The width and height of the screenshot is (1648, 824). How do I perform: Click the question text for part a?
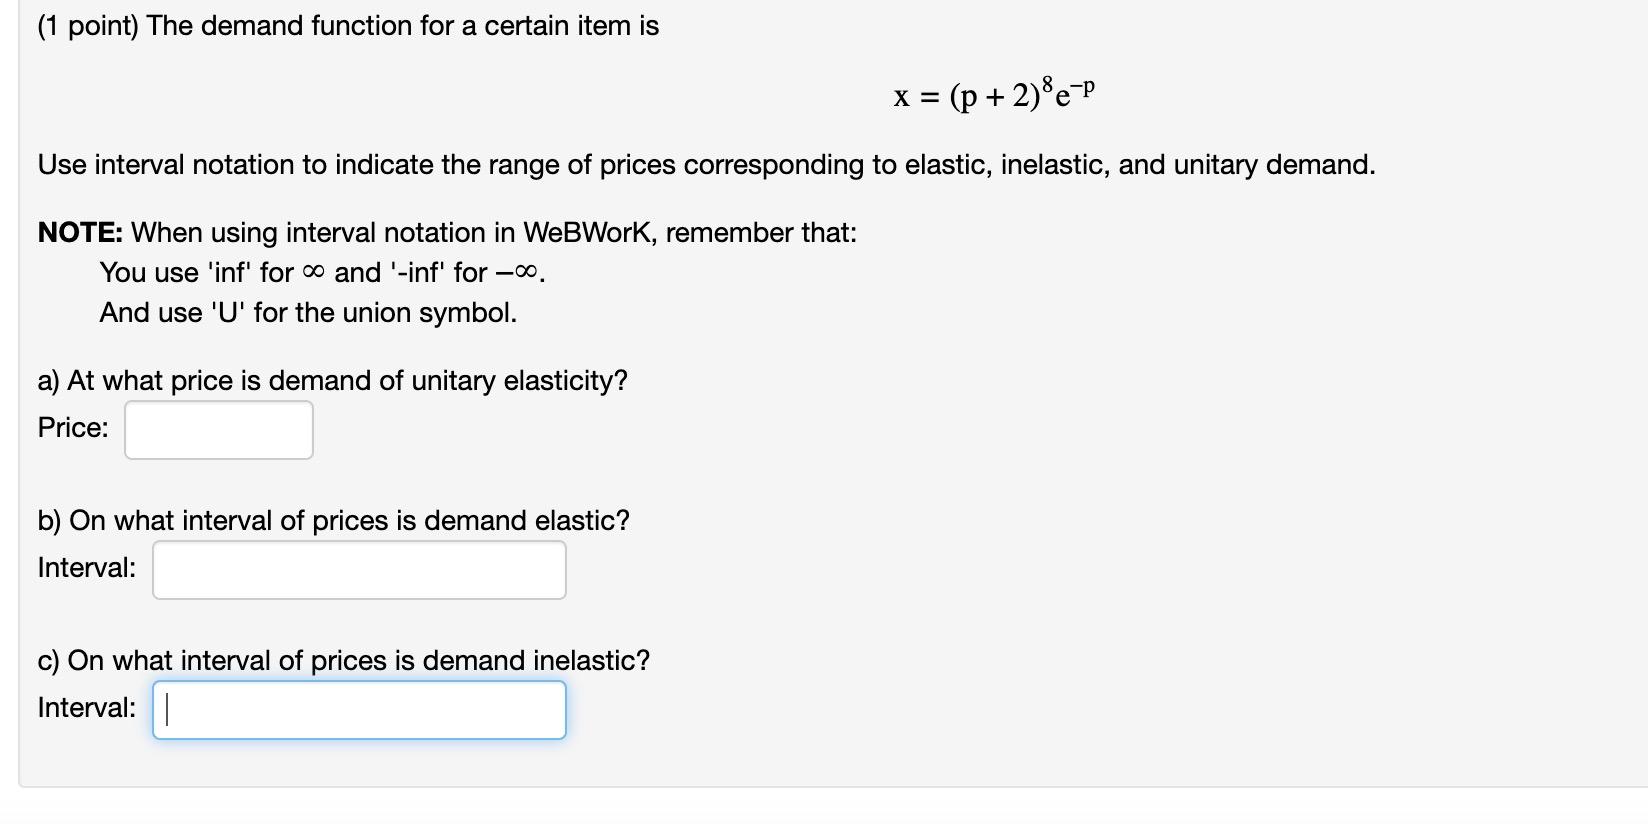[332, 381]
